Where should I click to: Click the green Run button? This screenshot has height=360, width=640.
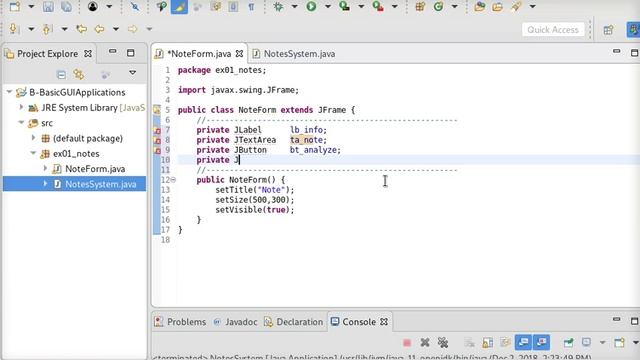tap(311, 7)
